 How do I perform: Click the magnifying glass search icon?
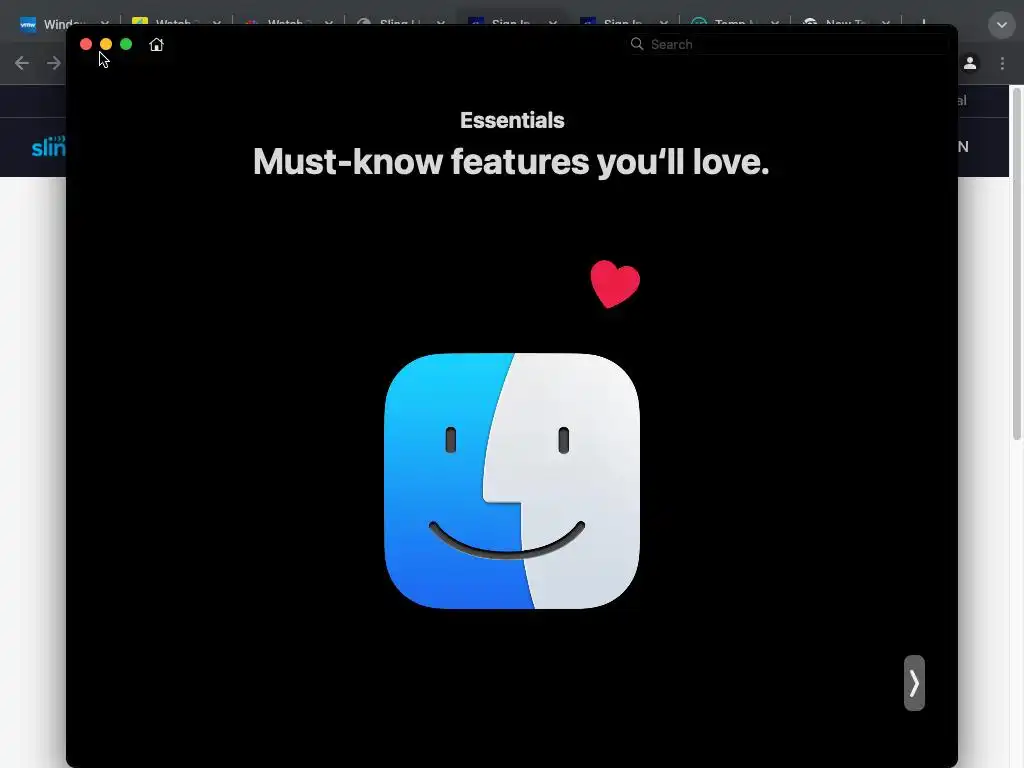coord(637,44)
